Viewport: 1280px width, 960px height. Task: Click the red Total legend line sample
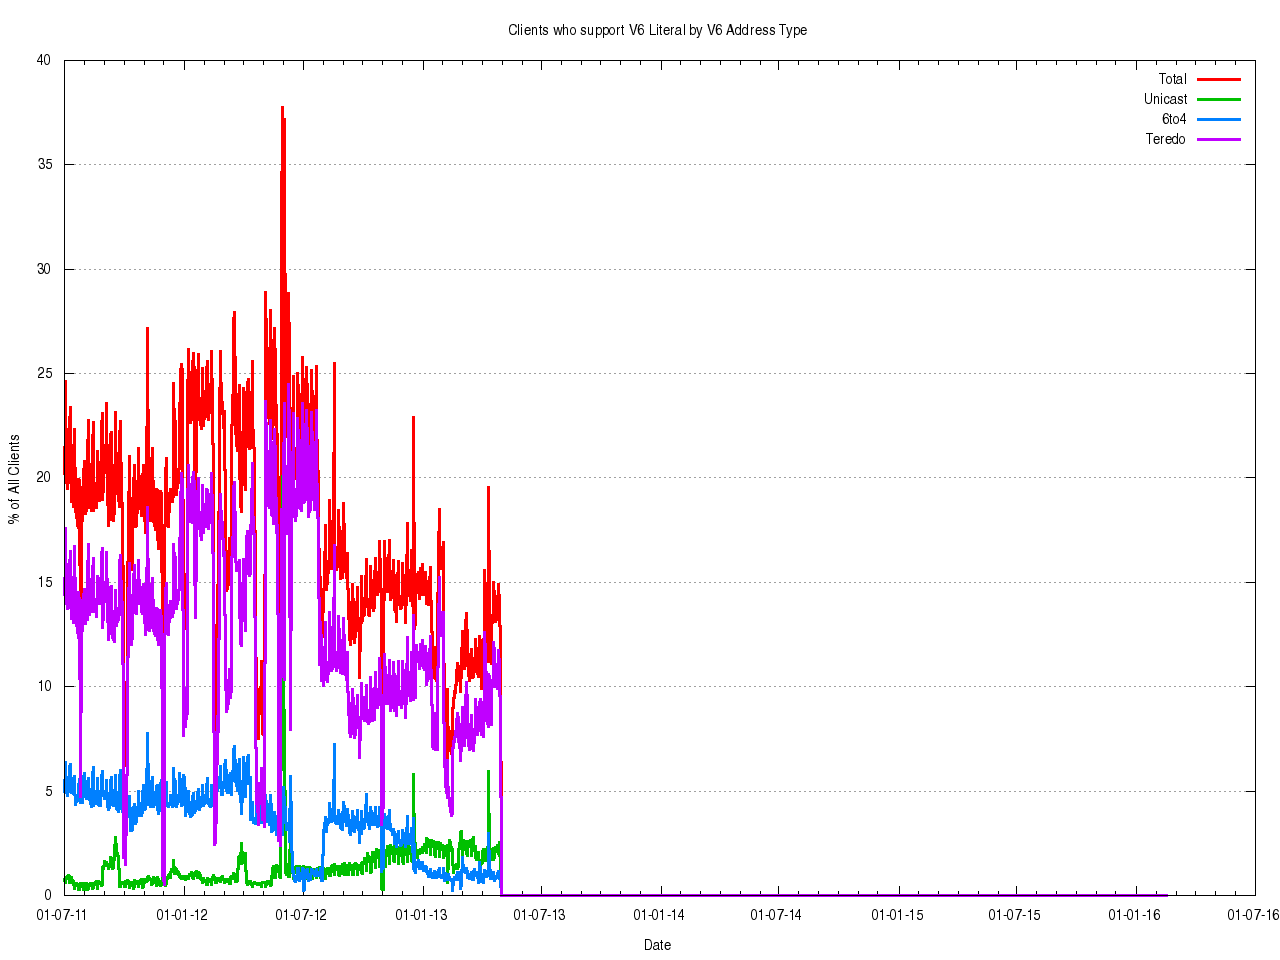1218,79
